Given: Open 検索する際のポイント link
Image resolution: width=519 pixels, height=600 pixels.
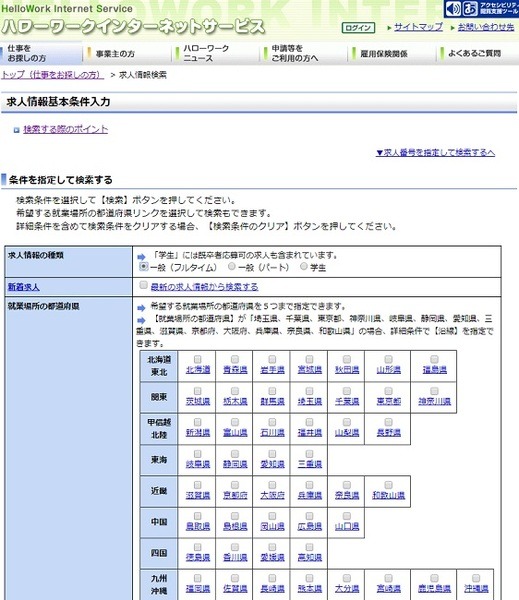Looking at the screenshot, I should (x=65, y=129).
